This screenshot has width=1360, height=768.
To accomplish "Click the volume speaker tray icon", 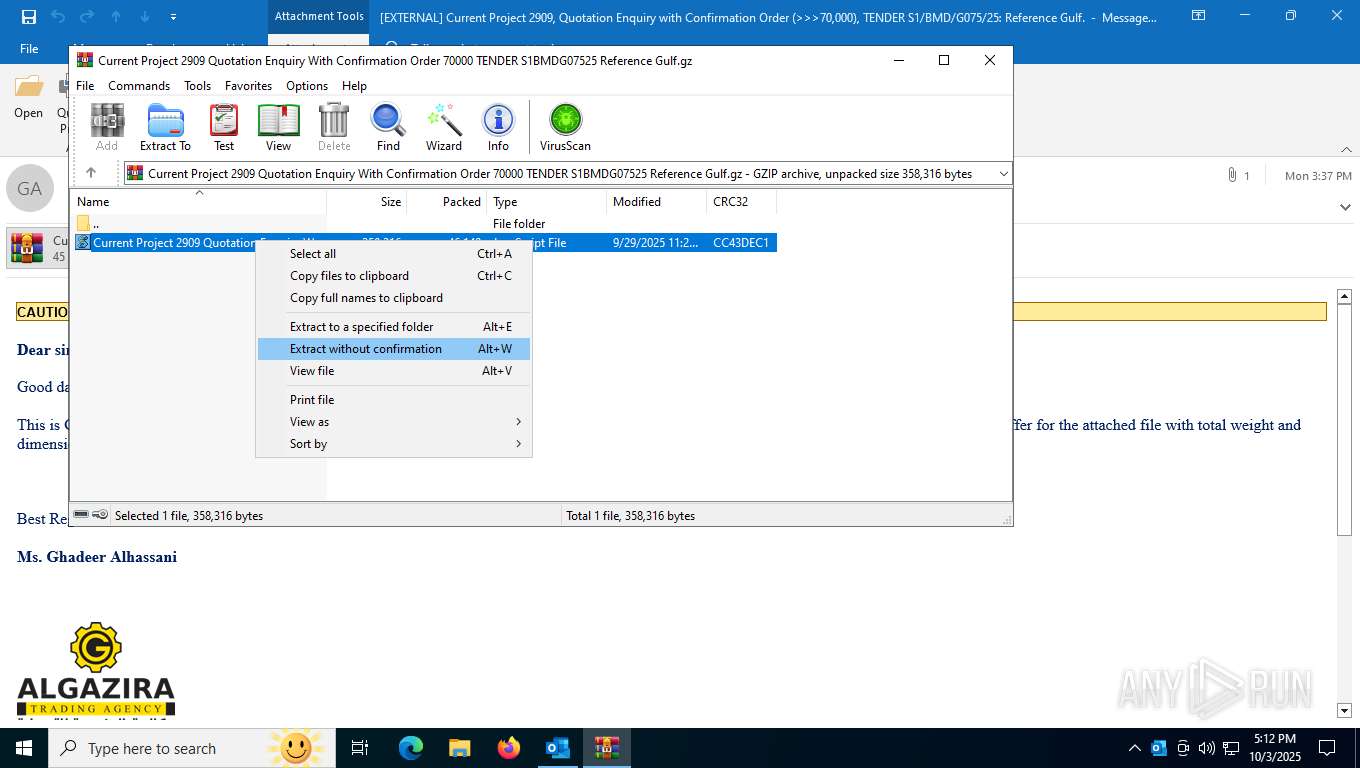I will (x=1207, y=748).
